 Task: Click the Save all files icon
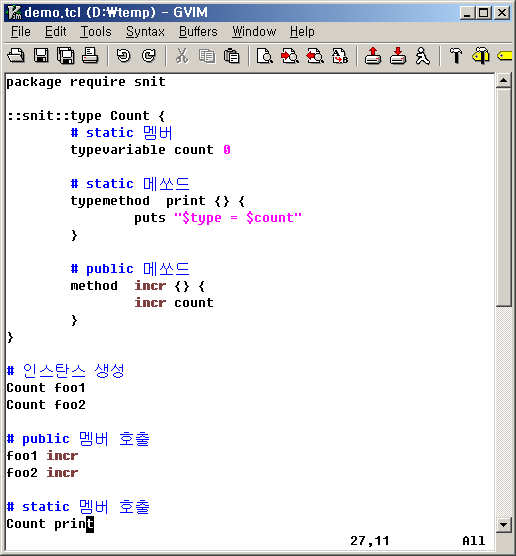click(x=66, y=56)
